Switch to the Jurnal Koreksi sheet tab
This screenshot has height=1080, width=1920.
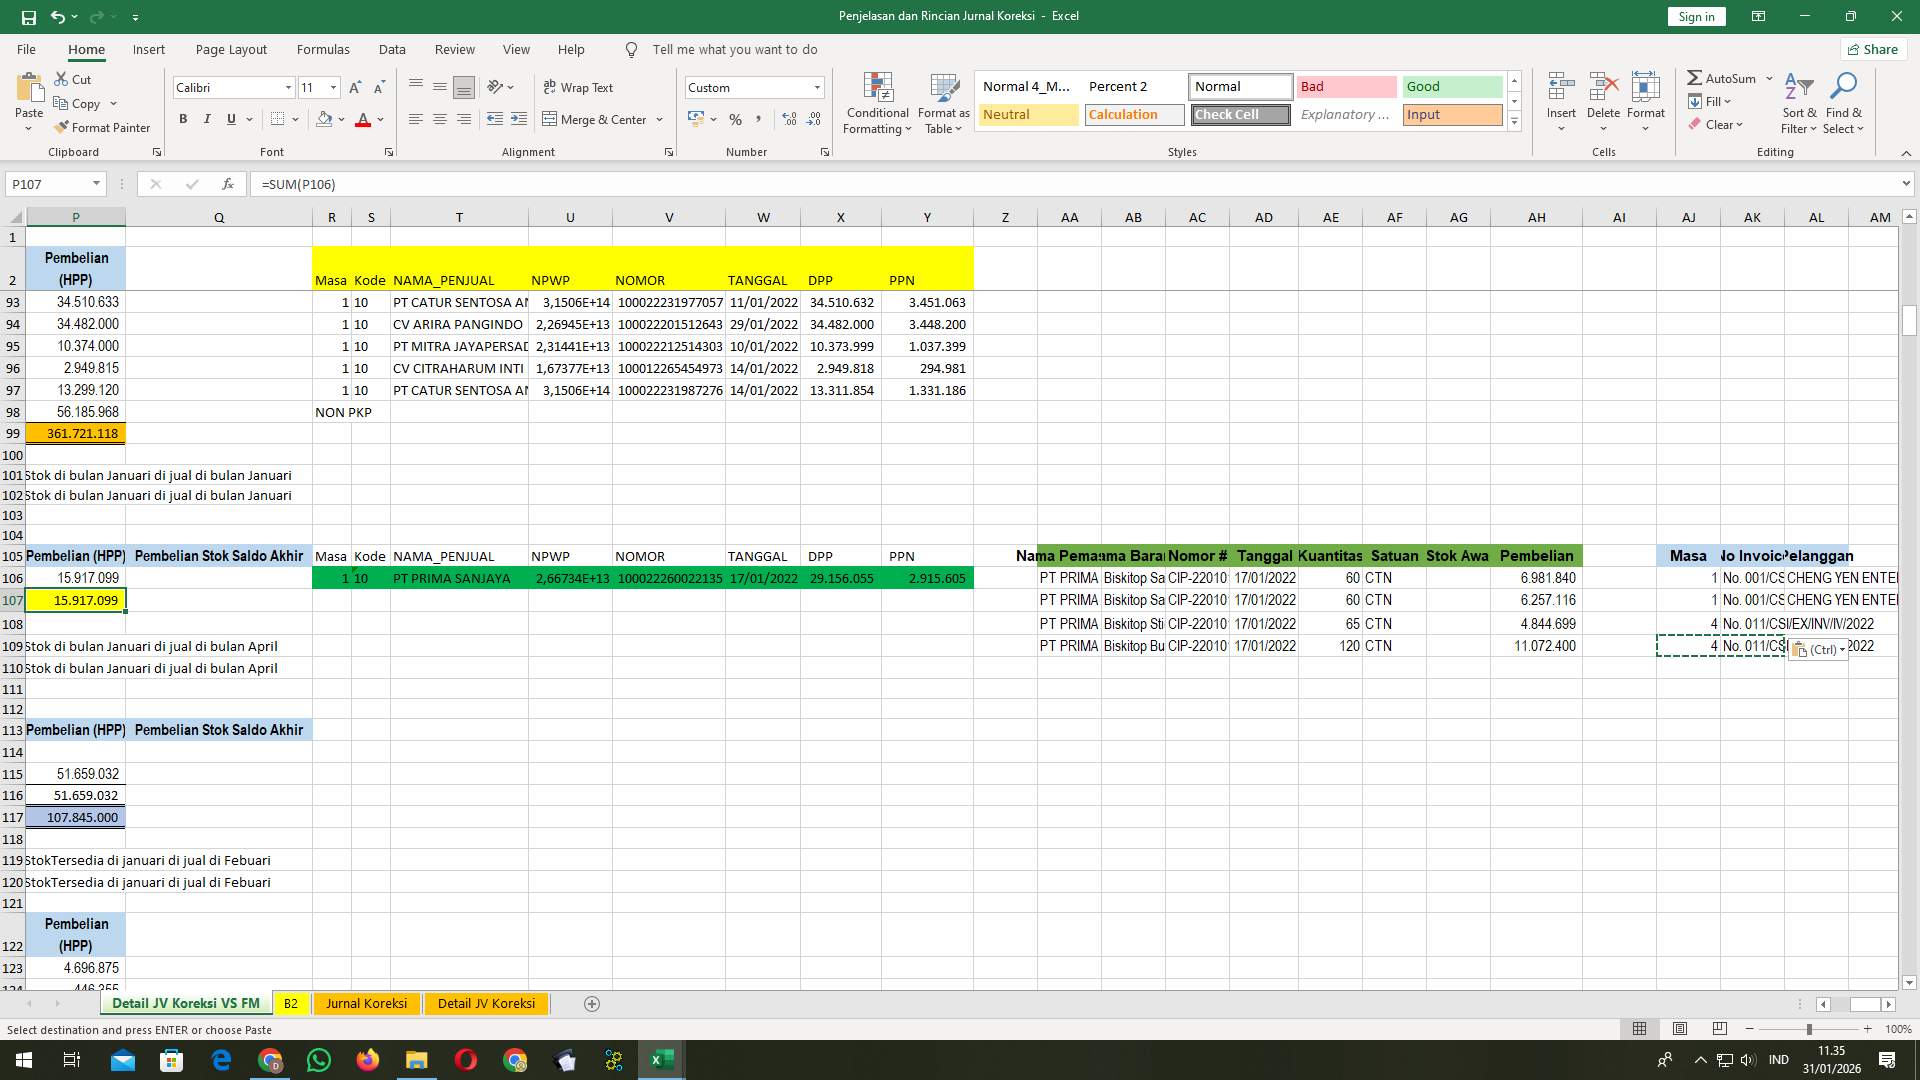coord(366,1003)
